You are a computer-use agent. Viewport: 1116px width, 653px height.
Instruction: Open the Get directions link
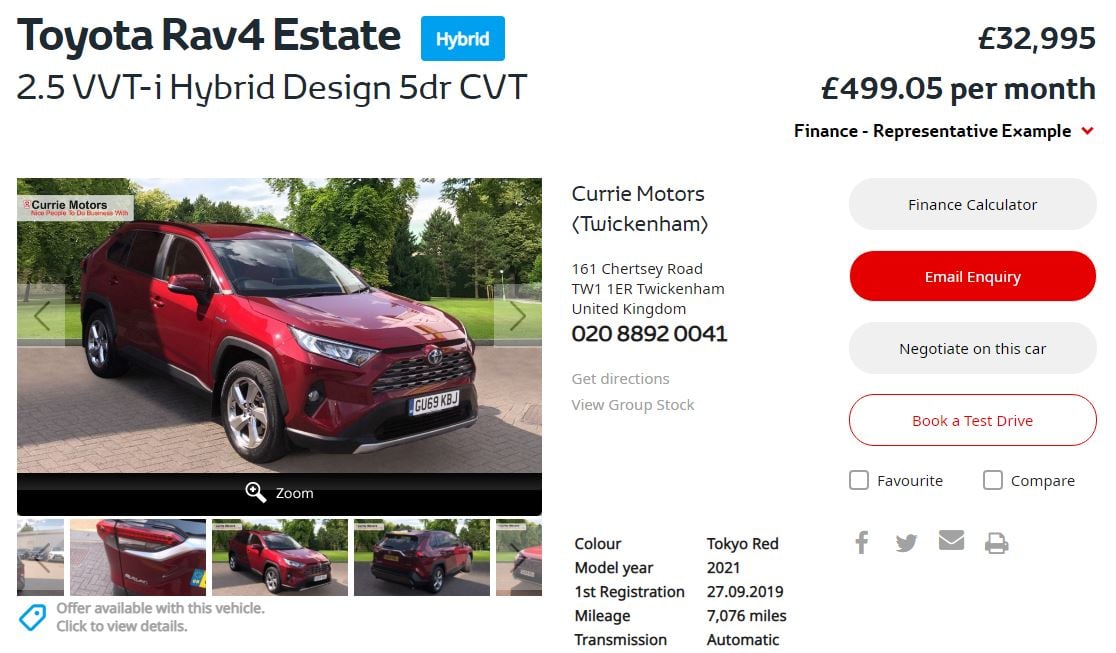click(620, 379)
